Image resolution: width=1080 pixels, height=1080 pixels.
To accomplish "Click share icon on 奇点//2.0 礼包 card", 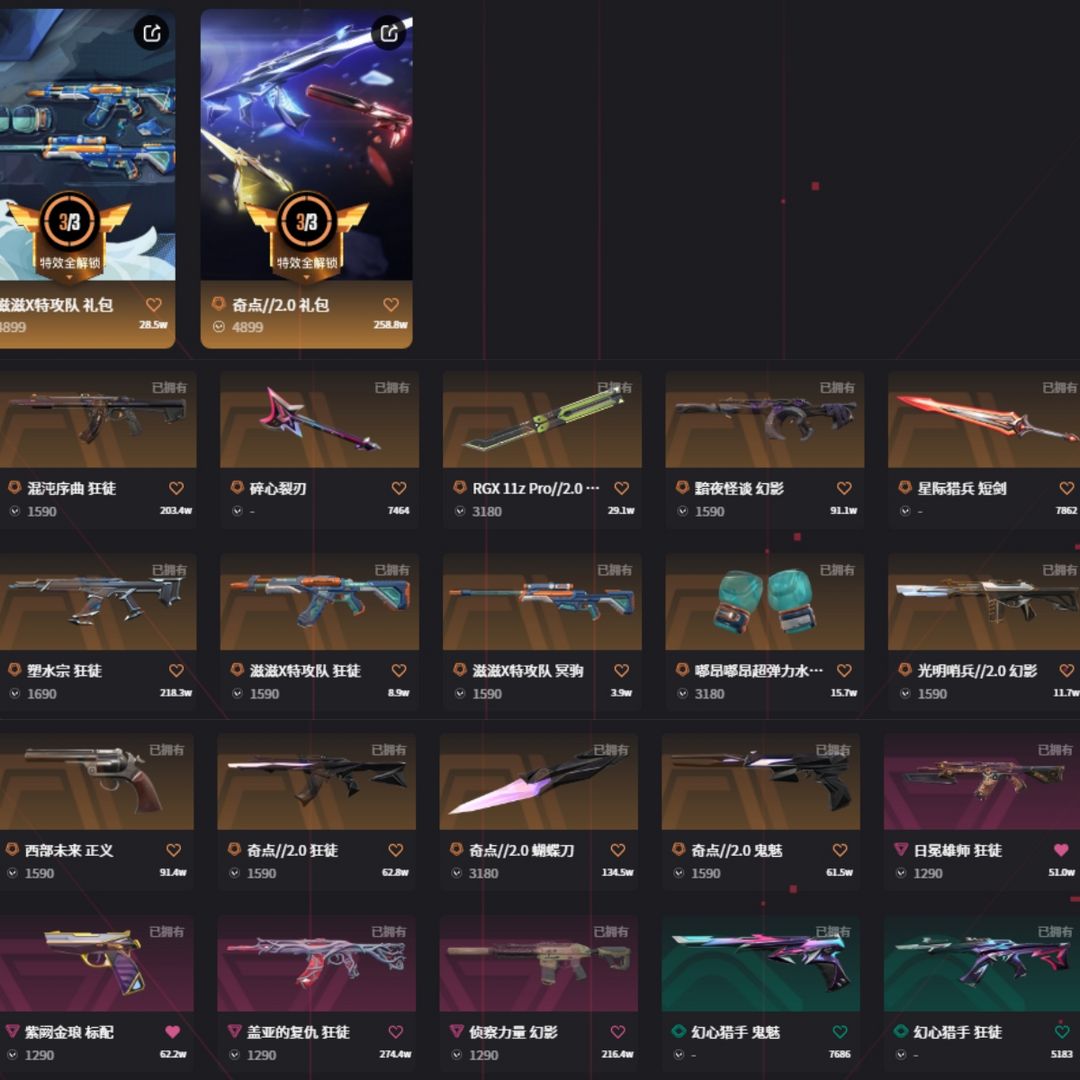I will [x=389, y=32].
